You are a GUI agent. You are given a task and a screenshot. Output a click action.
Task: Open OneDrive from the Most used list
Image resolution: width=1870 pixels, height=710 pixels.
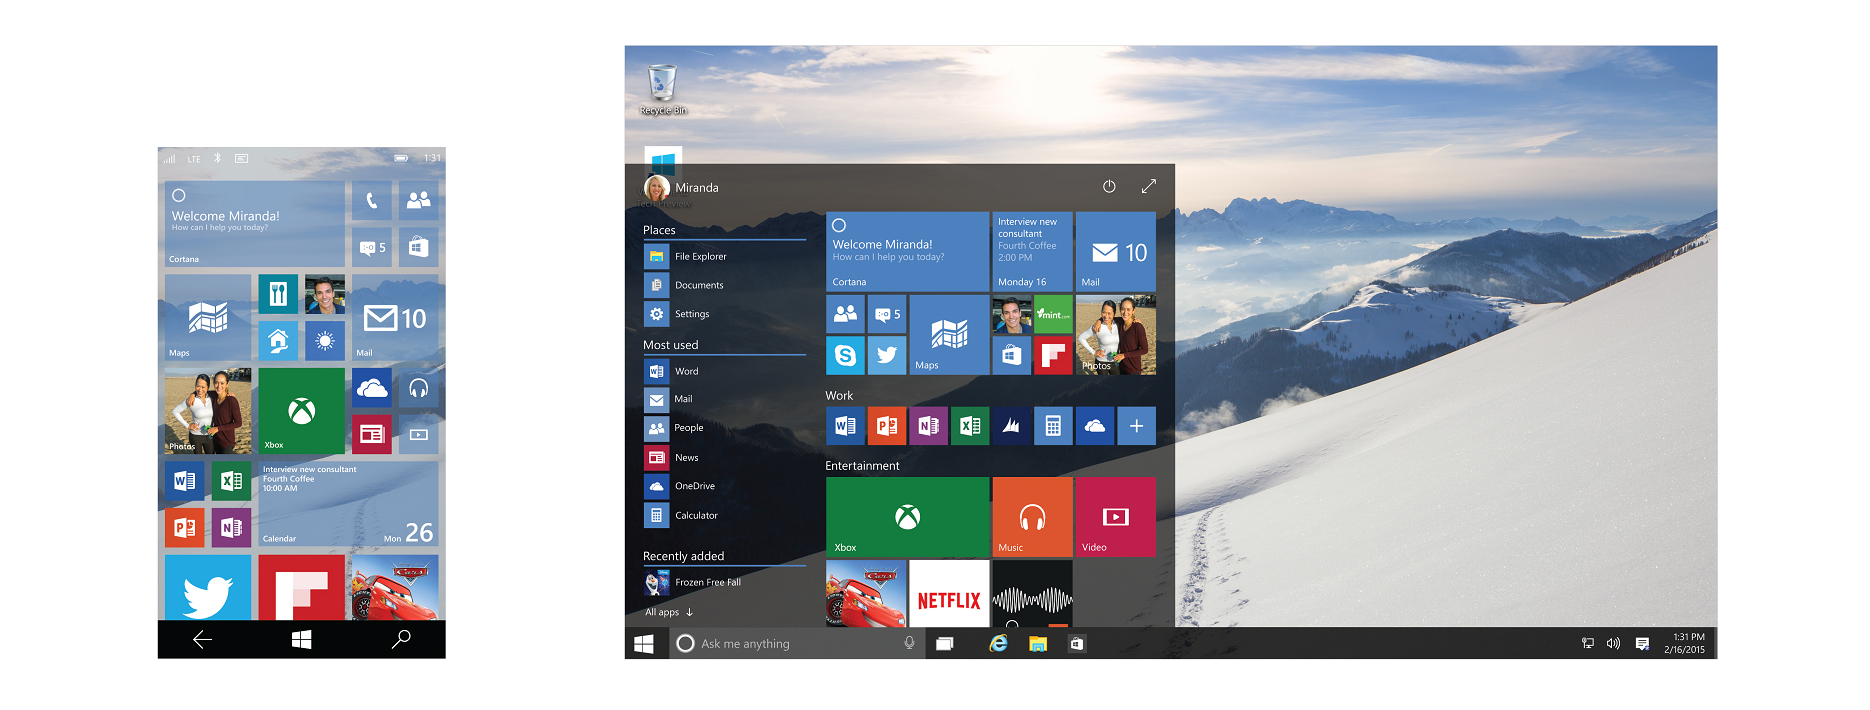pyautogui.click(x=681, y=486)
